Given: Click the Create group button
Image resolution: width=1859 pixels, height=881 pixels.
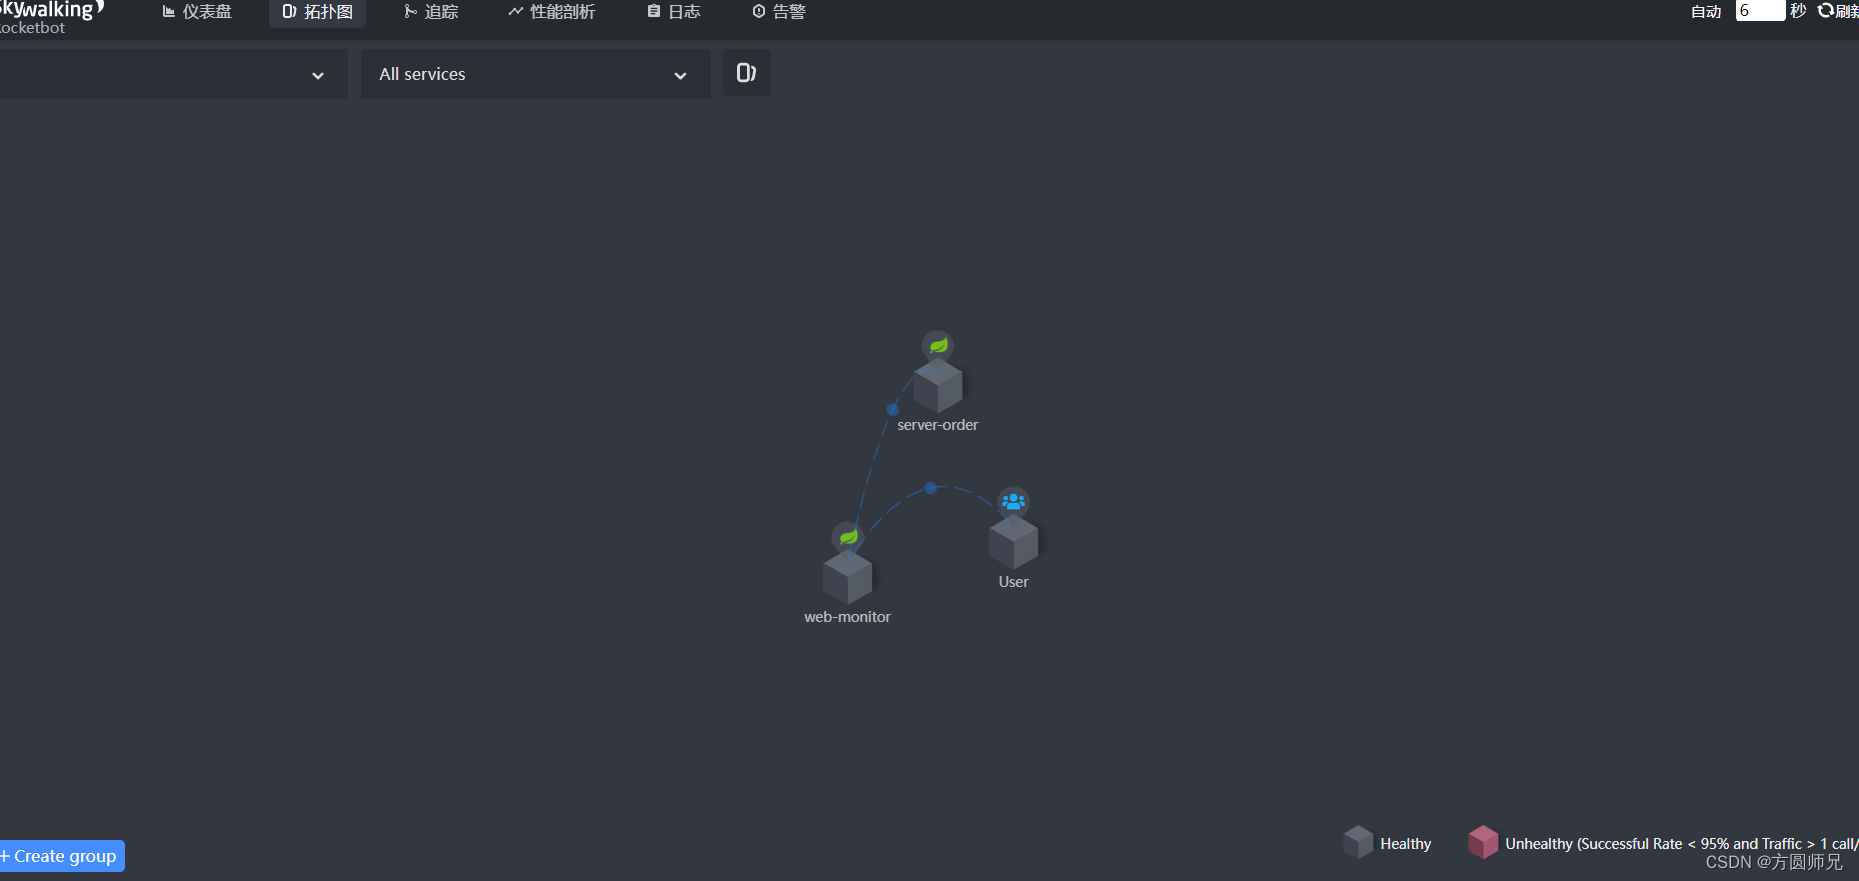Looking at the screenshot, I should [62, 856].
